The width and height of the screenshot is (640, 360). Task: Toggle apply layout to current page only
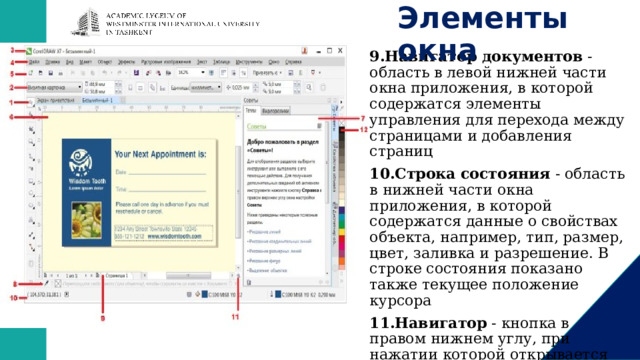click(162, 87)
